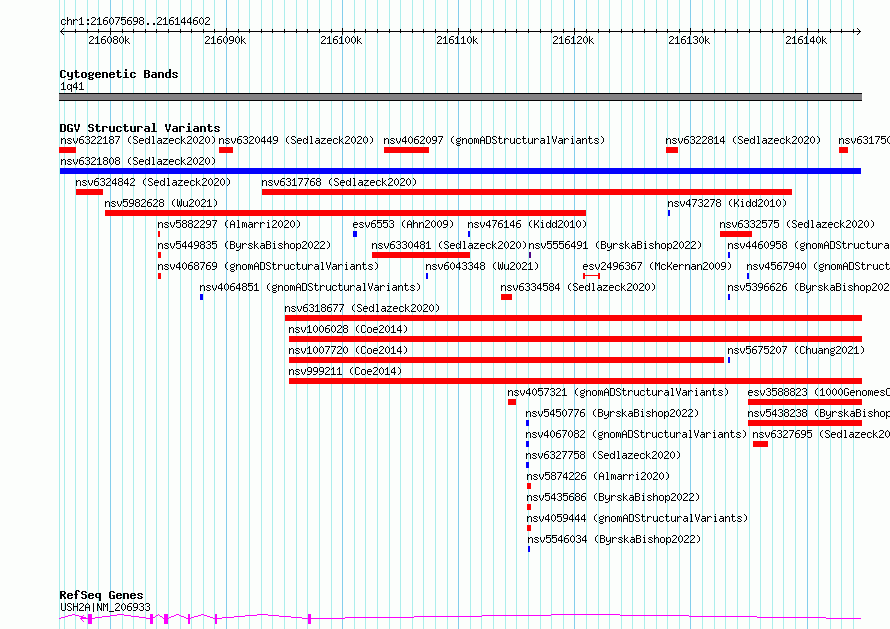The image size is (890, 629).
Task: Click the red nsv6332575 variant bar
Action: [736, 234]
